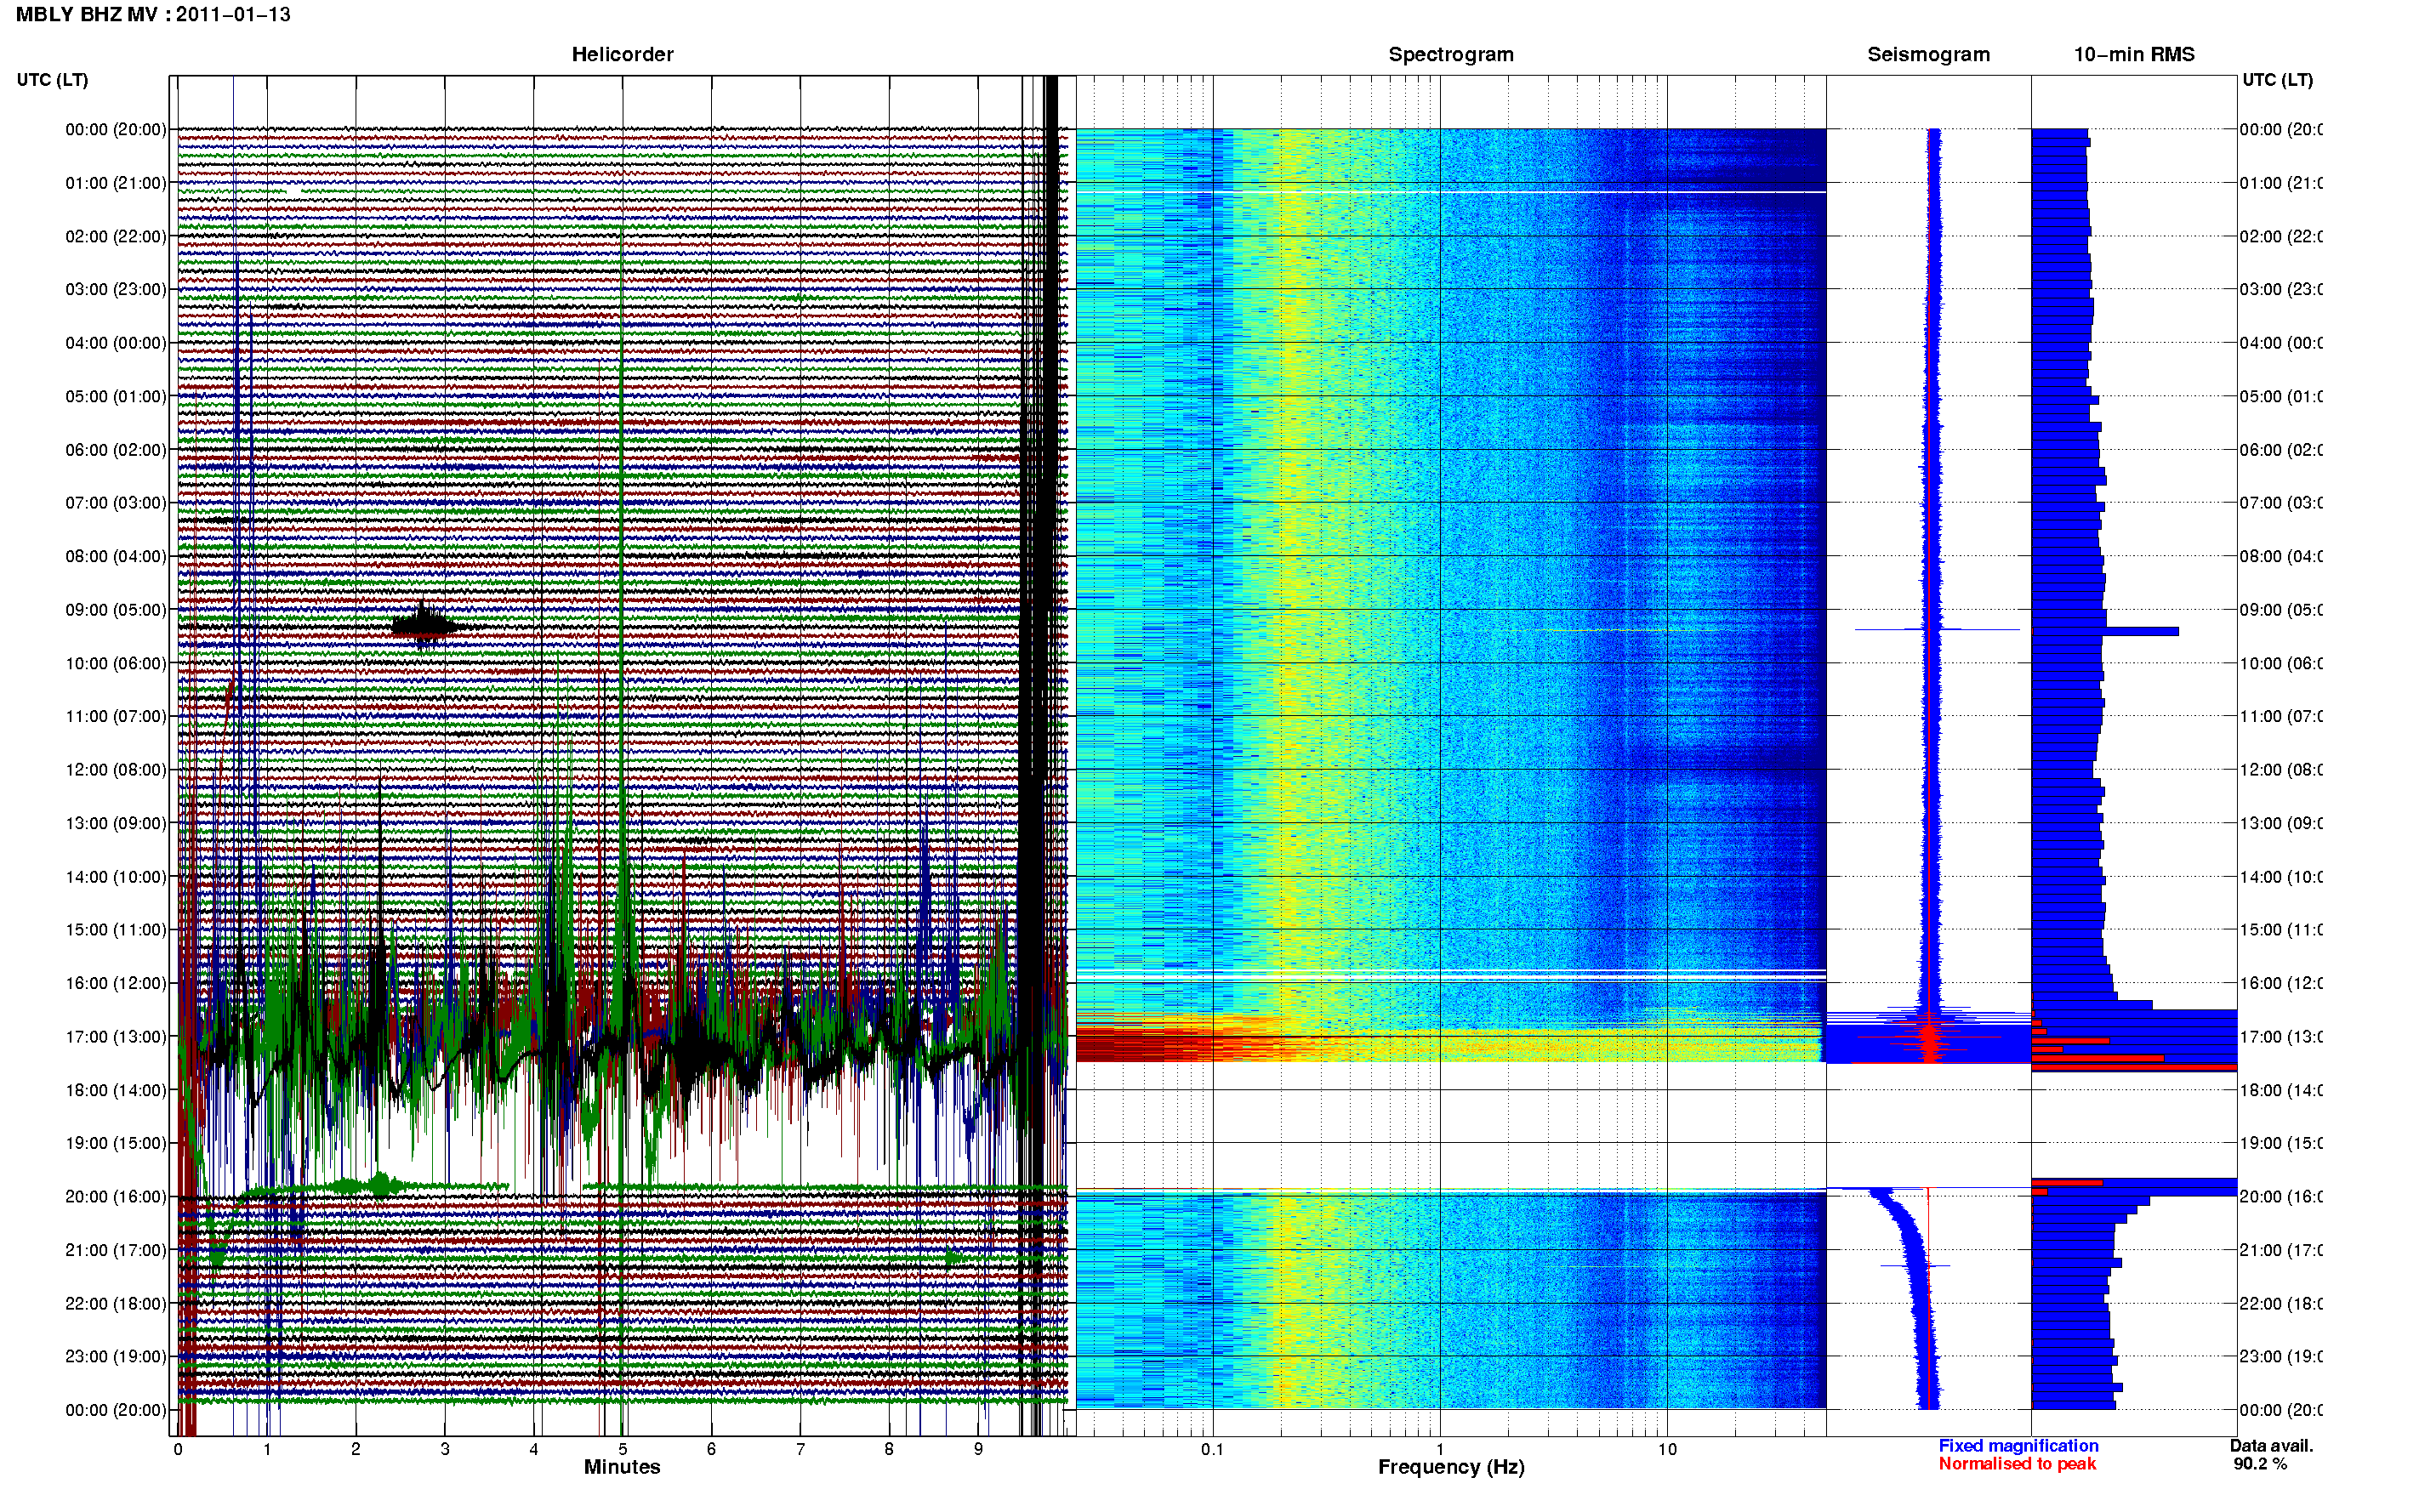Select the Helicorder panel title

tap(622, 55)
